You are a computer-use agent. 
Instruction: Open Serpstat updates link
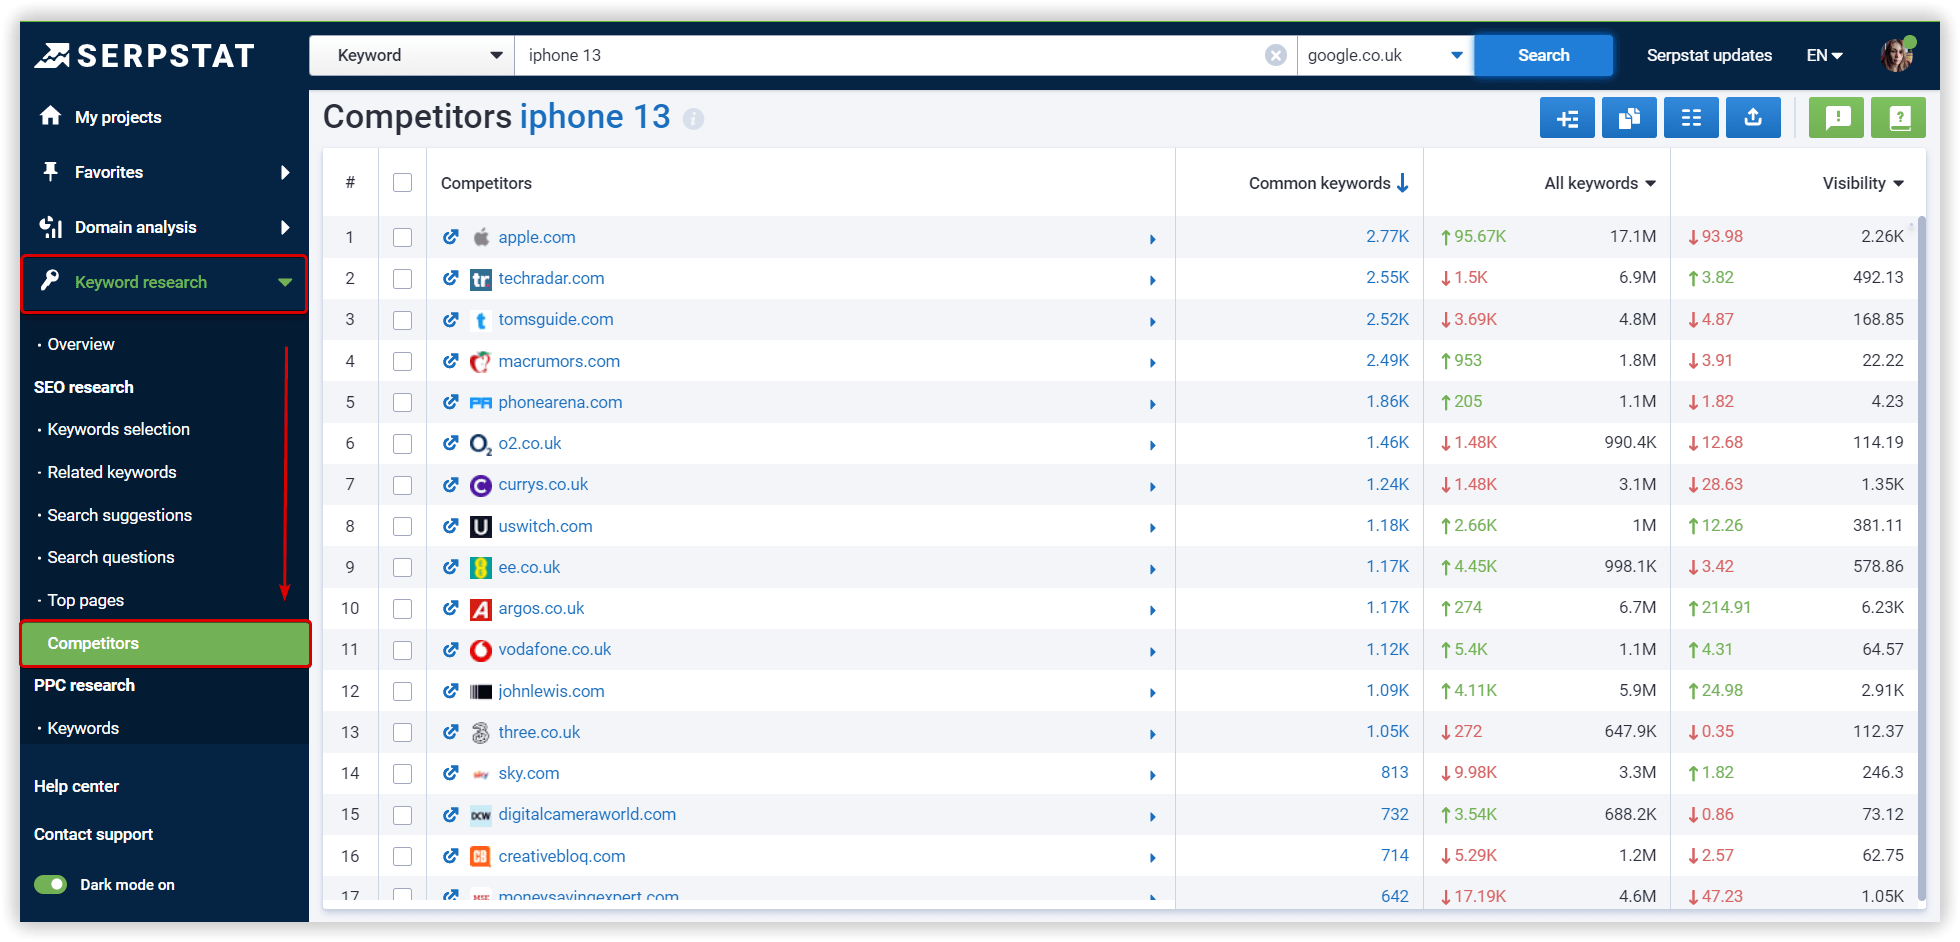1709,55
